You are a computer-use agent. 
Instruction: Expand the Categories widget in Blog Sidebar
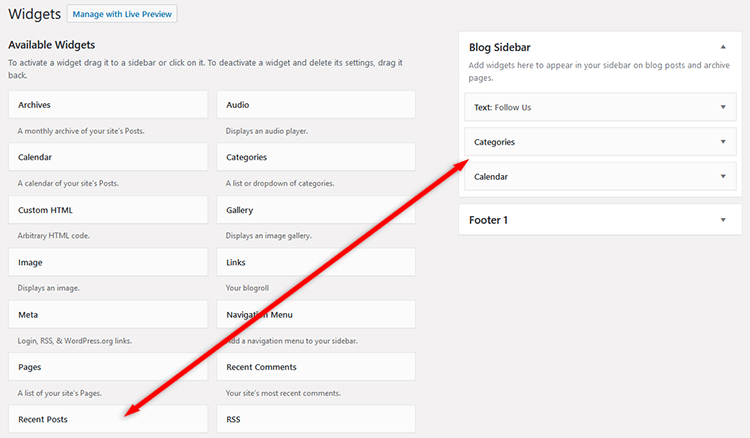(723, 142)
